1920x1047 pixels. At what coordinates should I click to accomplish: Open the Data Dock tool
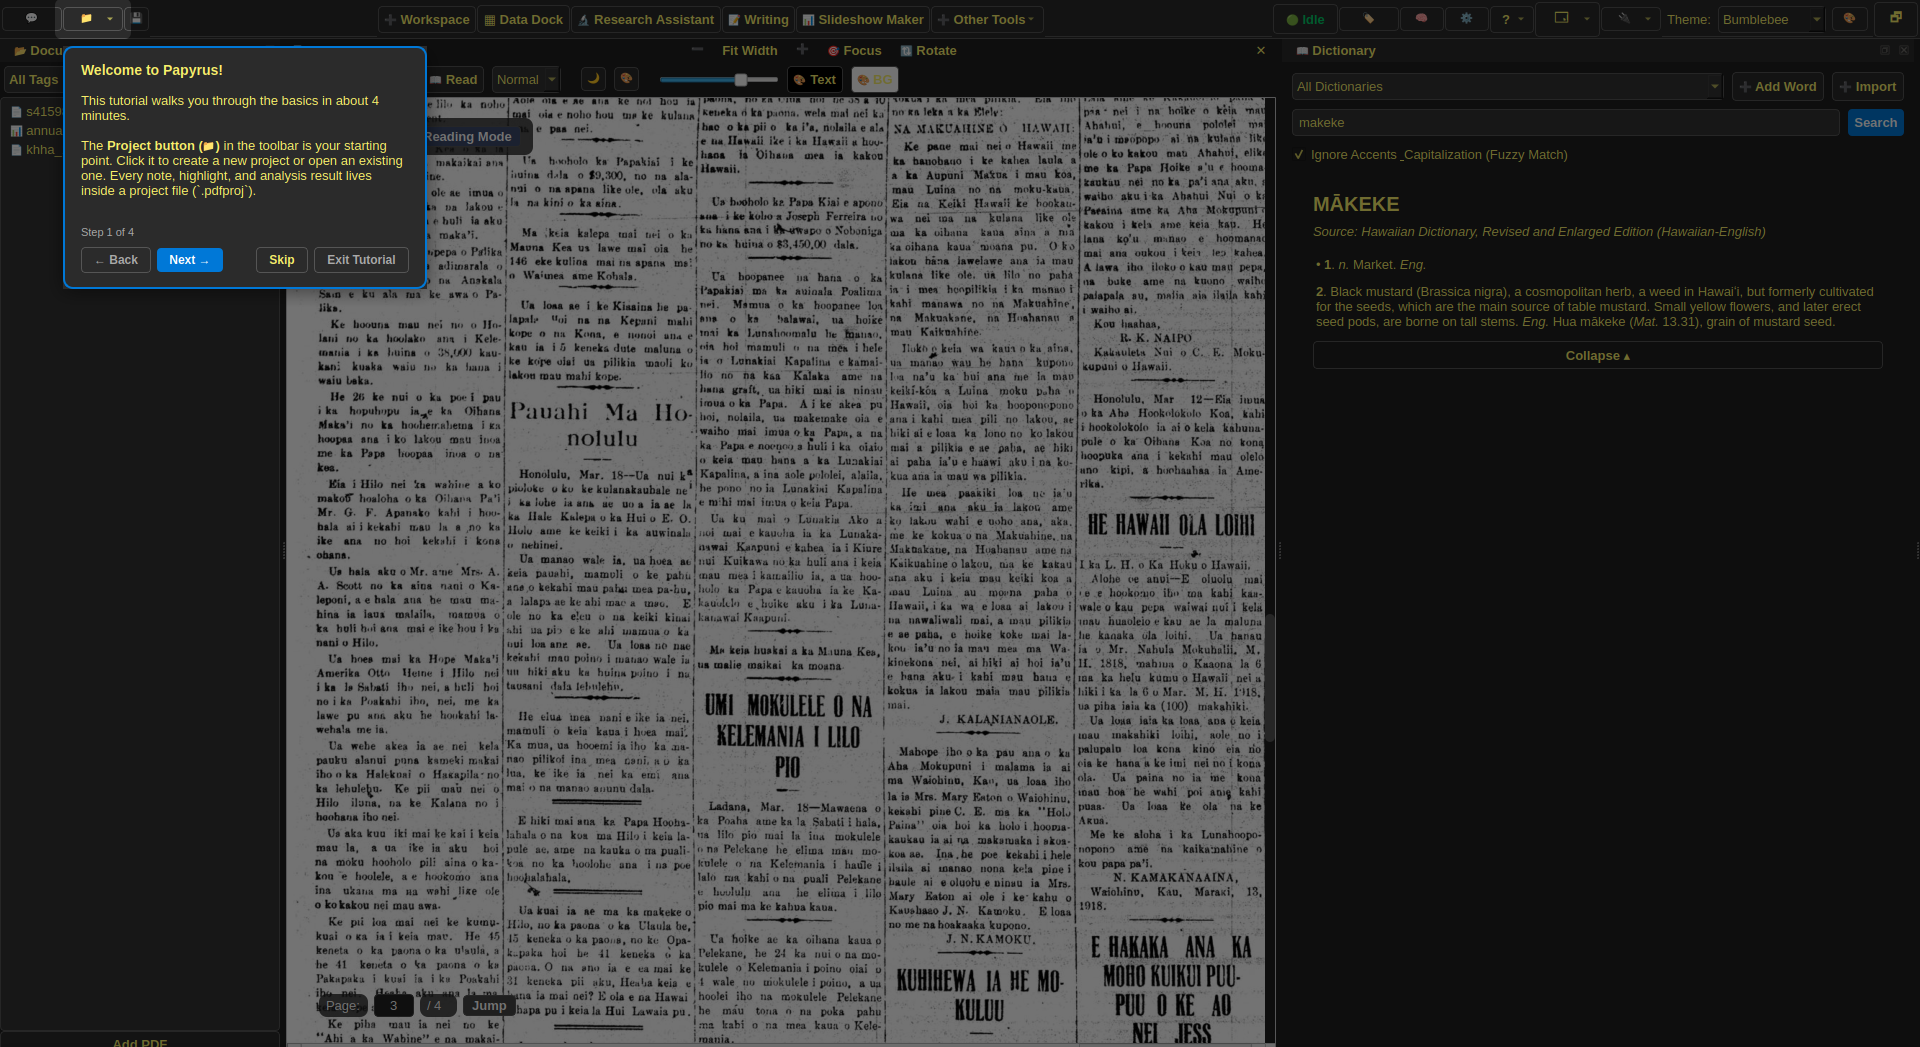coord(523,19)
